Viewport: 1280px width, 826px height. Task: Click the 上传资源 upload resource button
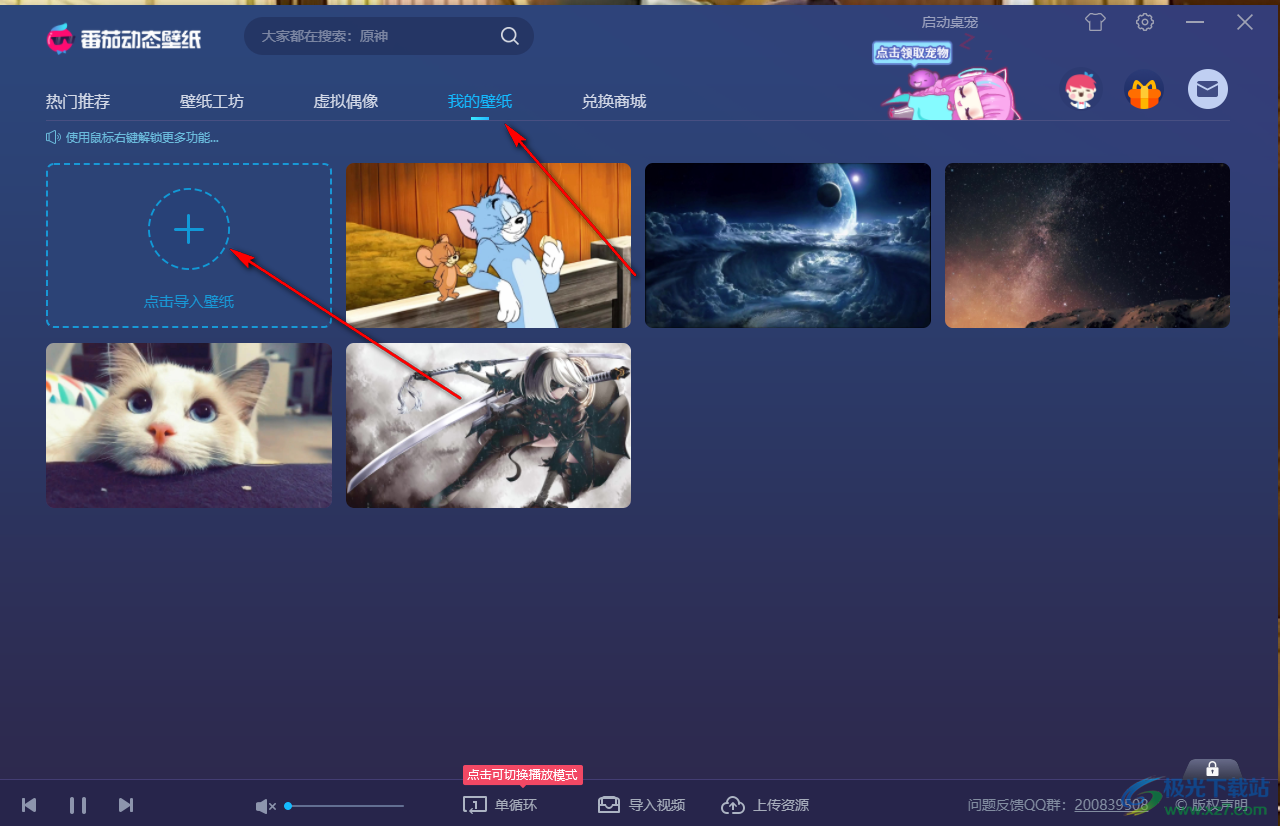(x=765, y=805)
